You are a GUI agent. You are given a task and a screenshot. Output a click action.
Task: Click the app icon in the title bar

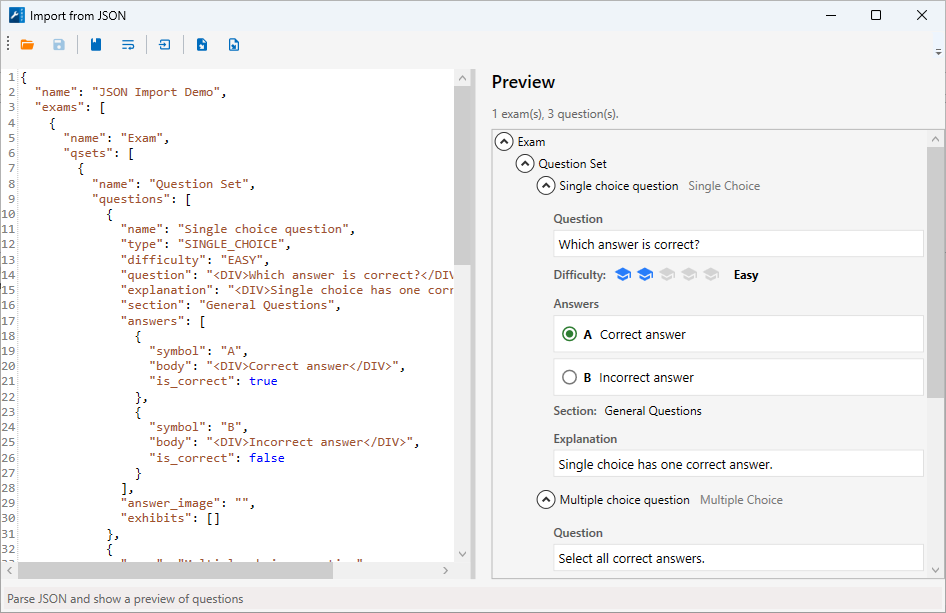(x=17, y=15)
